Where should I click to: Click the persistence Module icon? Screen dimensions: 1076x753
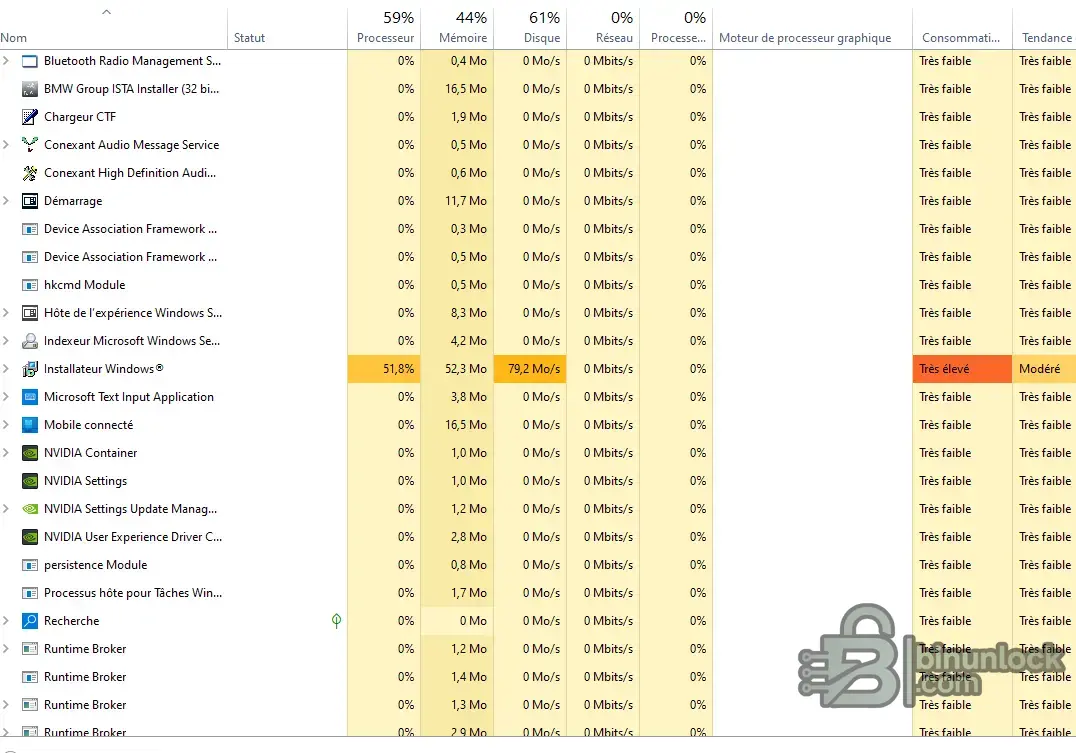30,565
